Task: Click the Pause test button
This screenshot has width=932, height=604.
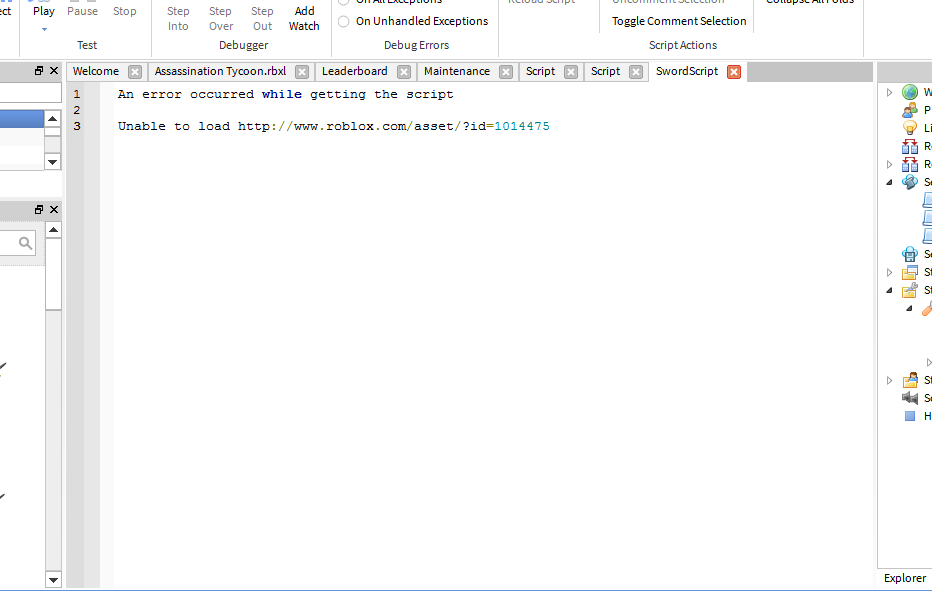Action: [x=82, y=11]
